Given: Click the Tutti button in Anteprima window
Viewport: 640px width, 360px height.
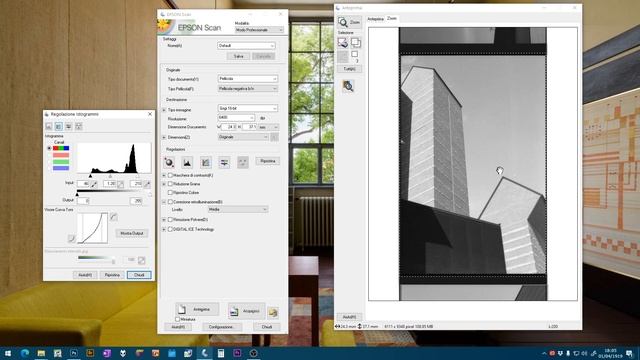Looking at the screenshot, I should tap(349, 69).
